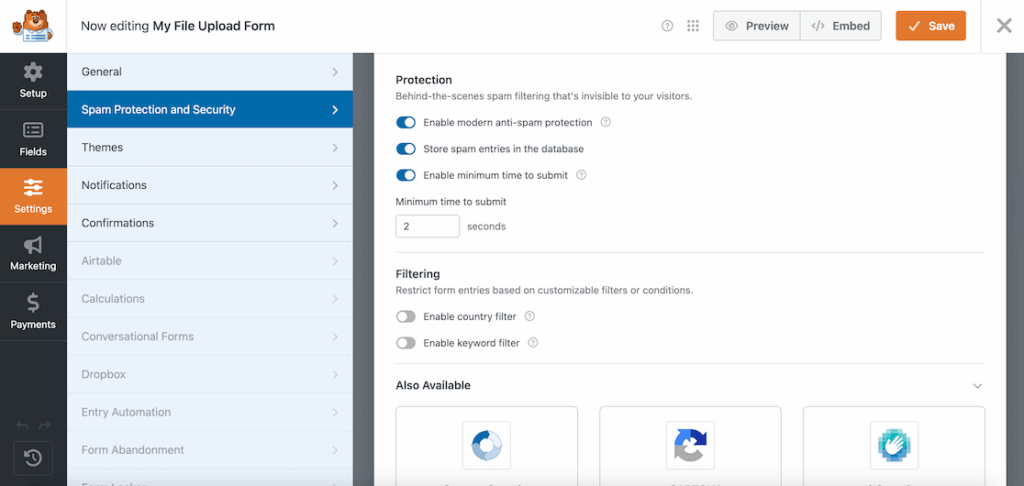This screenshot has height=486, width=1024.
Task: Open the Marketing megaphone icon
Action: point(33,245)
